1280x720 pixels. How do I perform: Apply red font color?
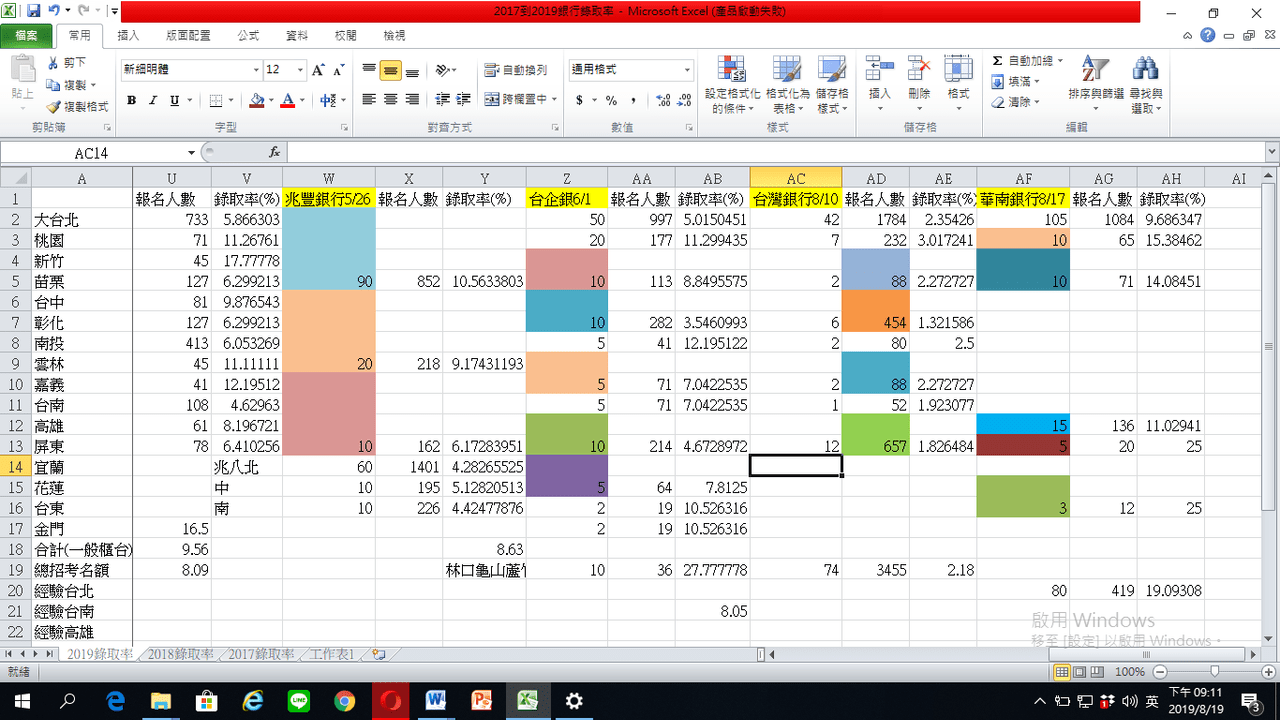click(x=288, y=100)
